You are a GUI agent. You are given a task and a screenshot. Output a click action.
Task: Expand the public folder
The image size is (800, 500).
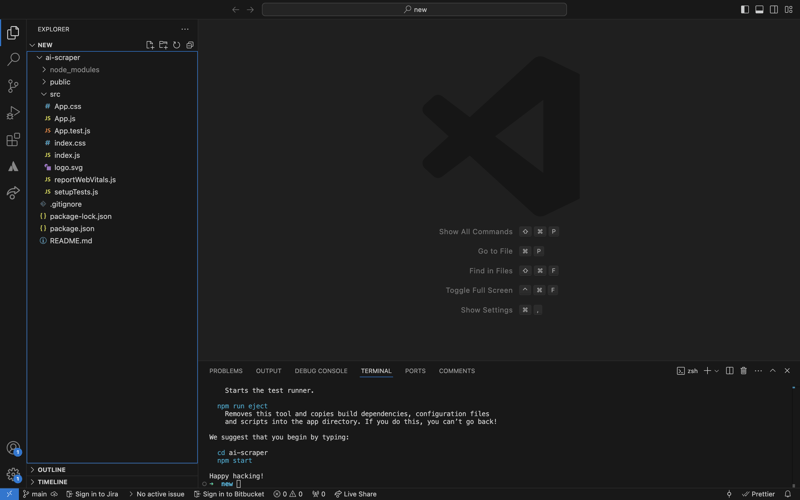[44, 82]
